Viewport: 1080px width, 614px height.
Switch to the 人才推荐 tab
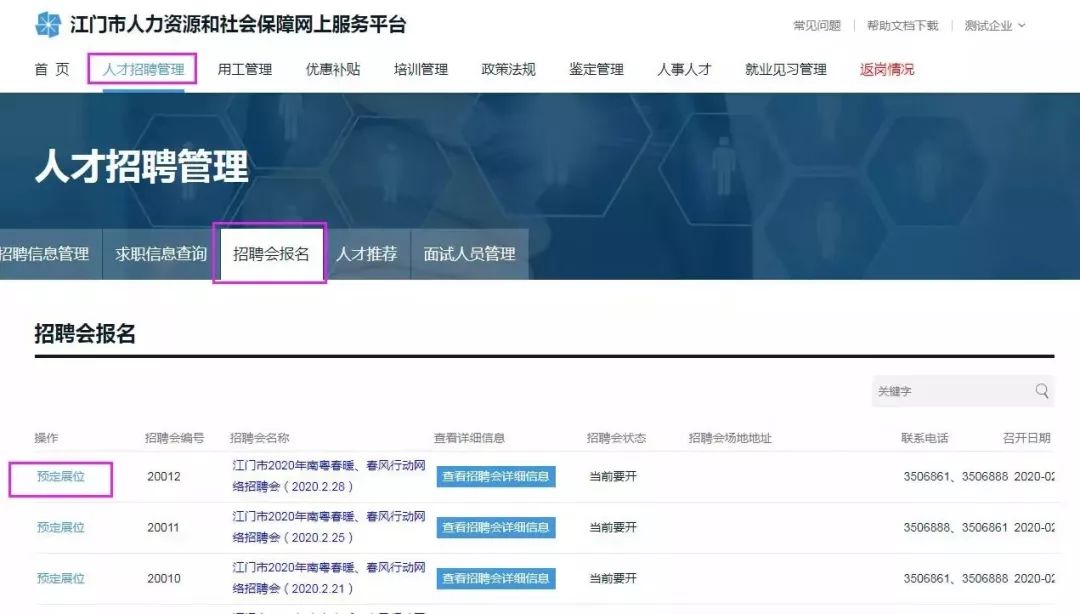[x=366, y=254]
